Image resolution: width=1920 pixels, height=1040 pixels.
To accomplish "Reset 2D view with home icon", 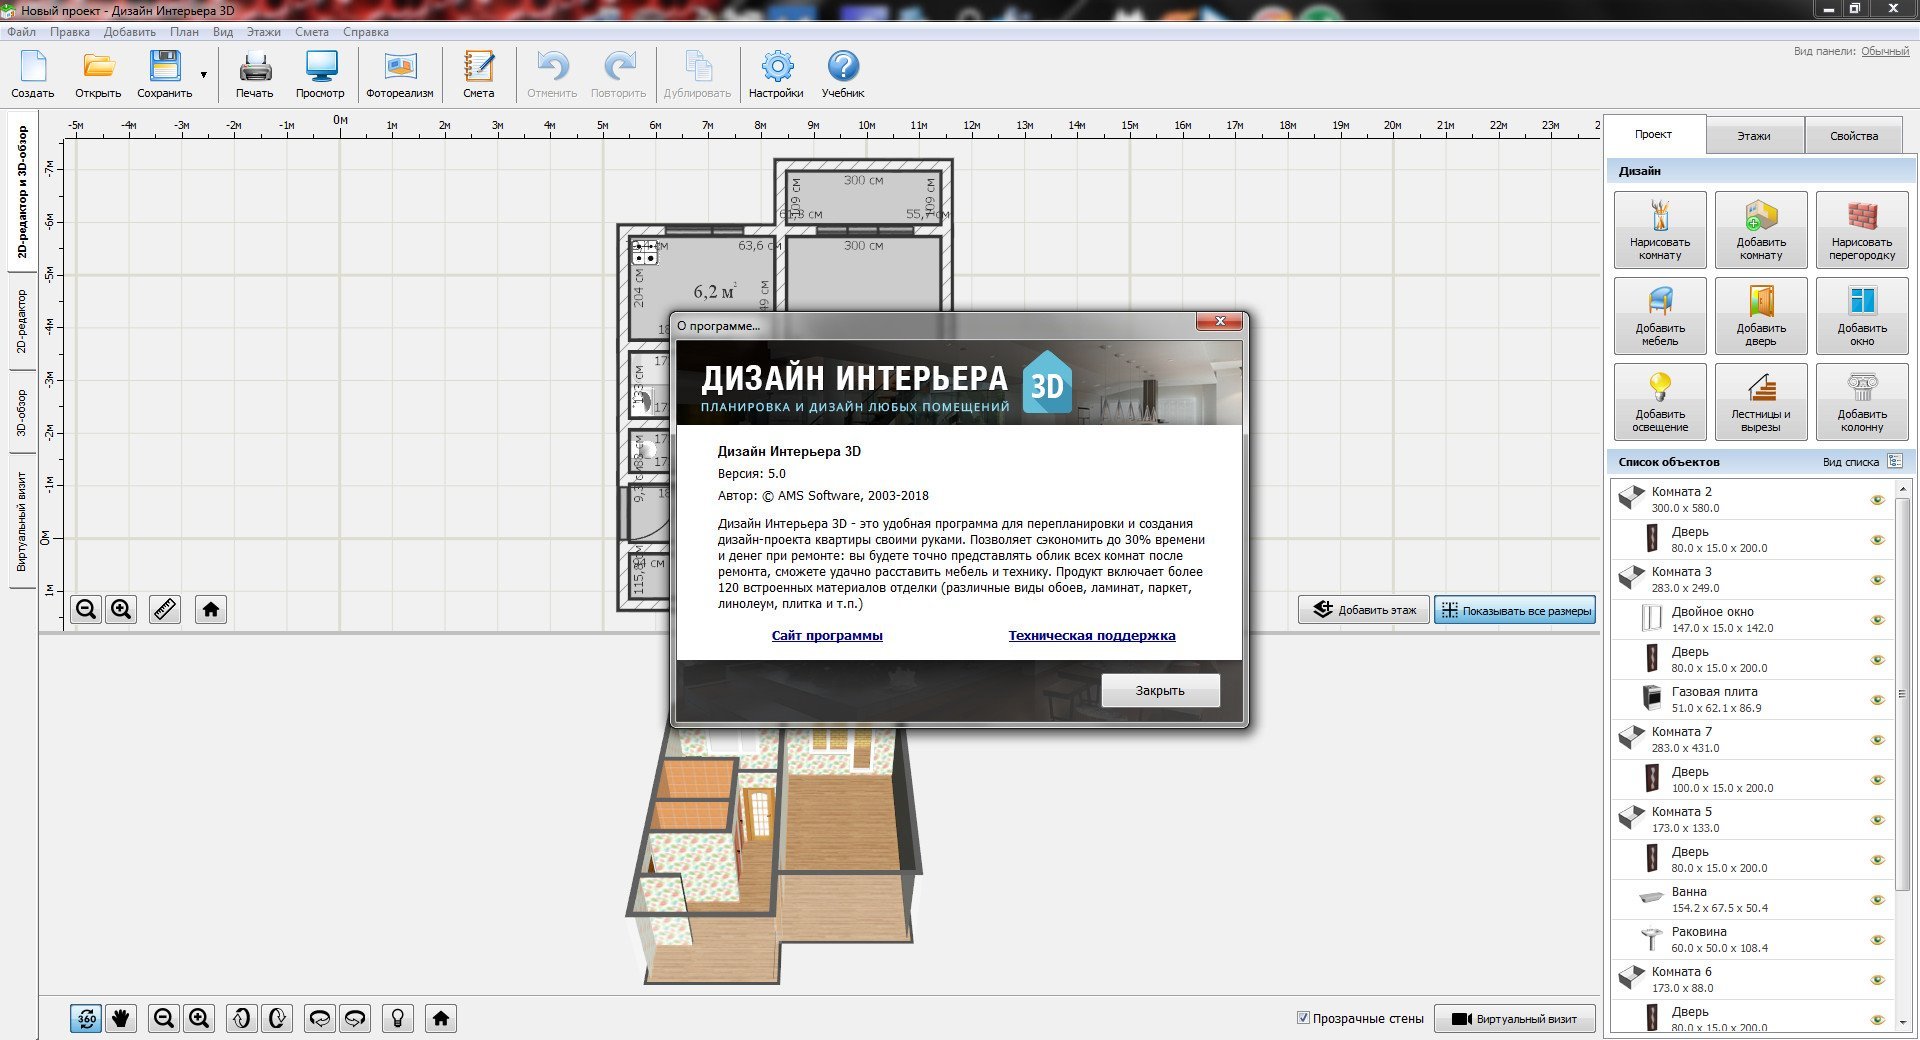I will coord(211,609).
